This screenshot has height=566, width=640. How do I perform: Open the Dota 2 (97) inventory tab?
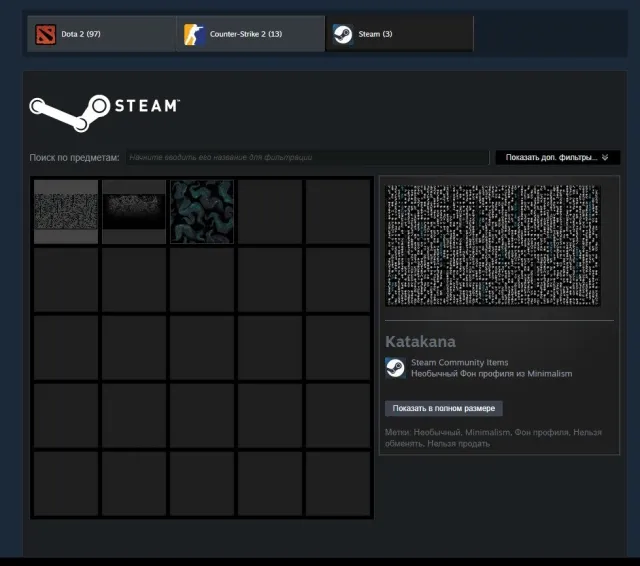click(x=102, y=34)
